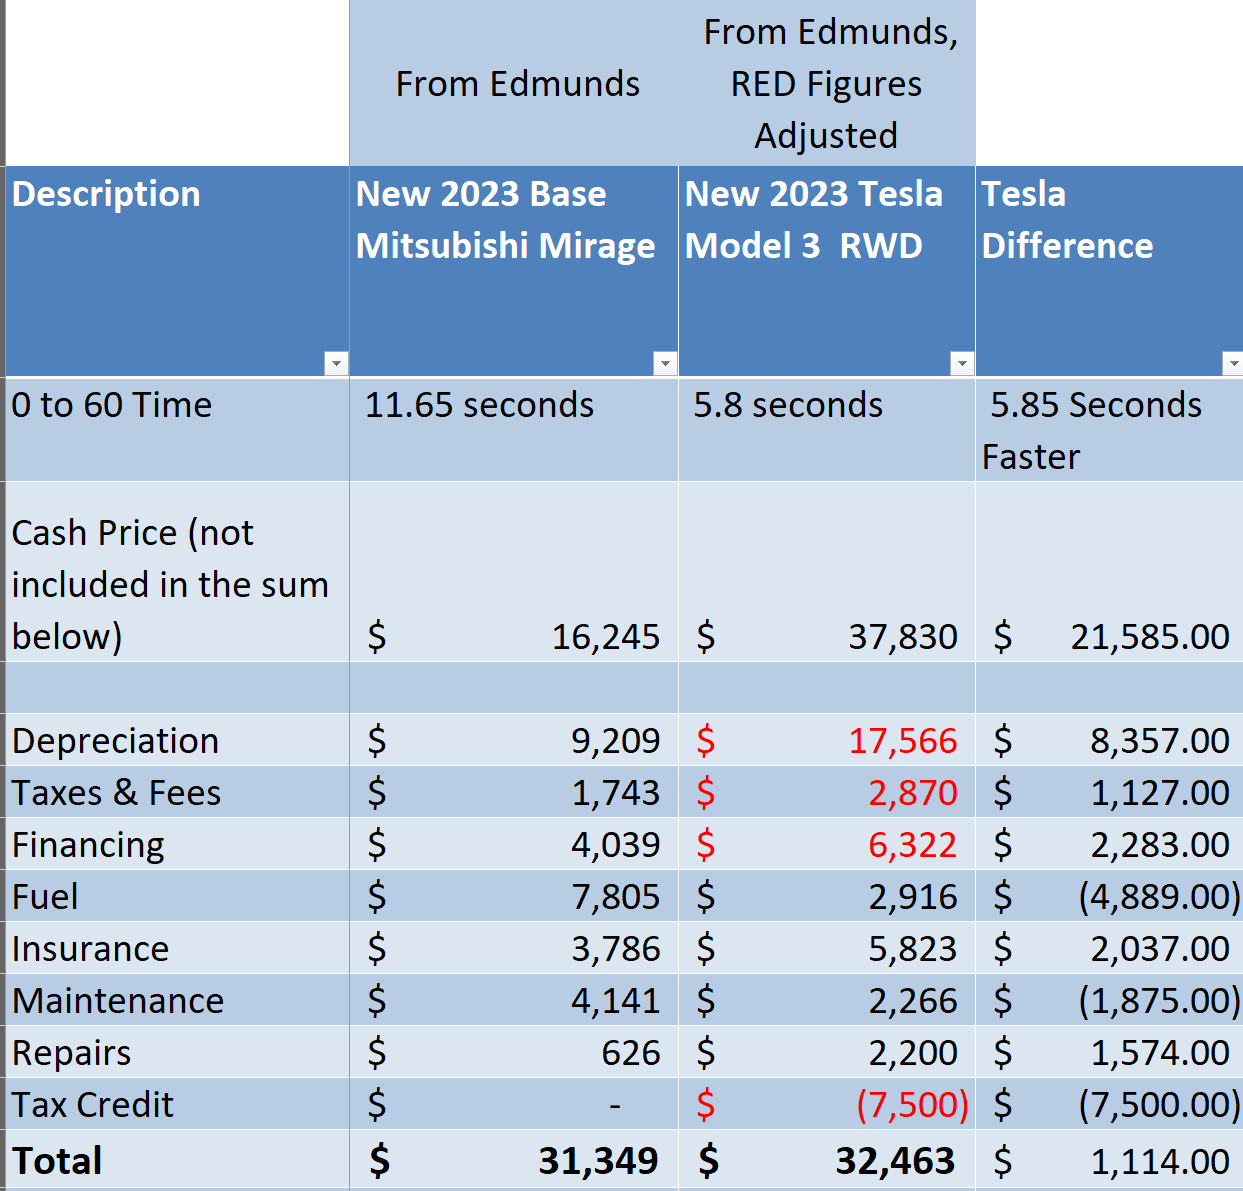
Task: Select the "Fuel" row label
Action: pyautogui.click(x=45, y=897)
